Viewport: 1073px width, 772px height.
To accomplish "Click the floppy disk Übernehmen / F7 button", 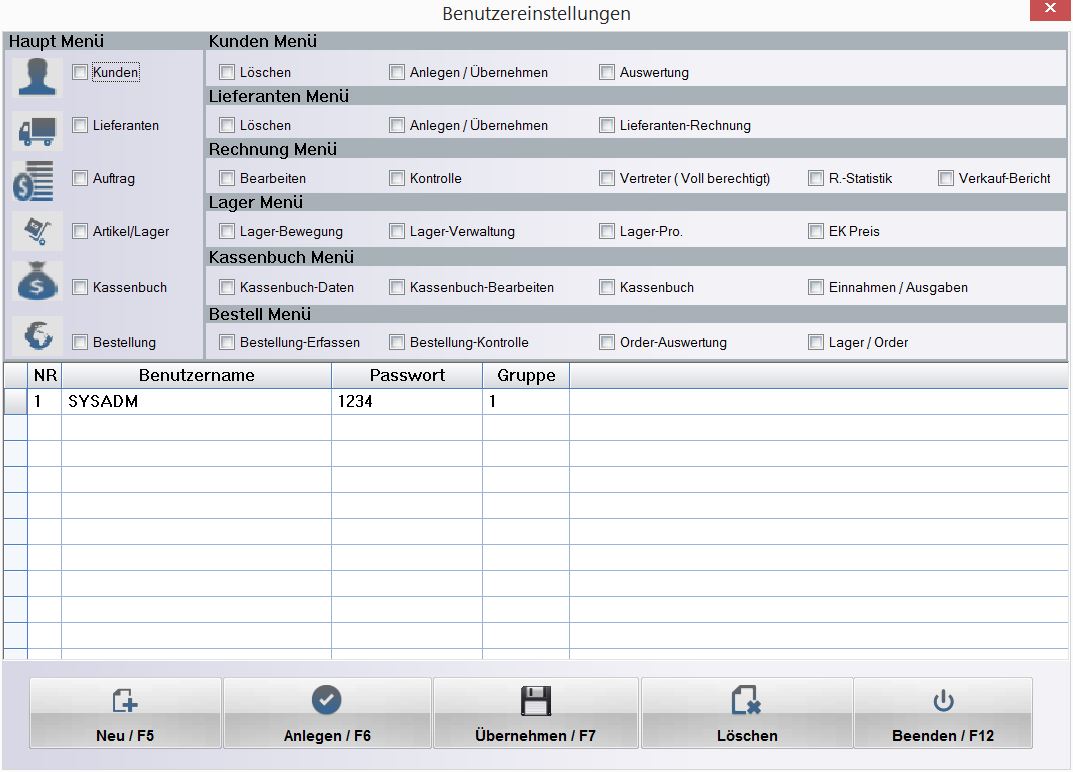I will pyautogui.click(x=535, y=713).
